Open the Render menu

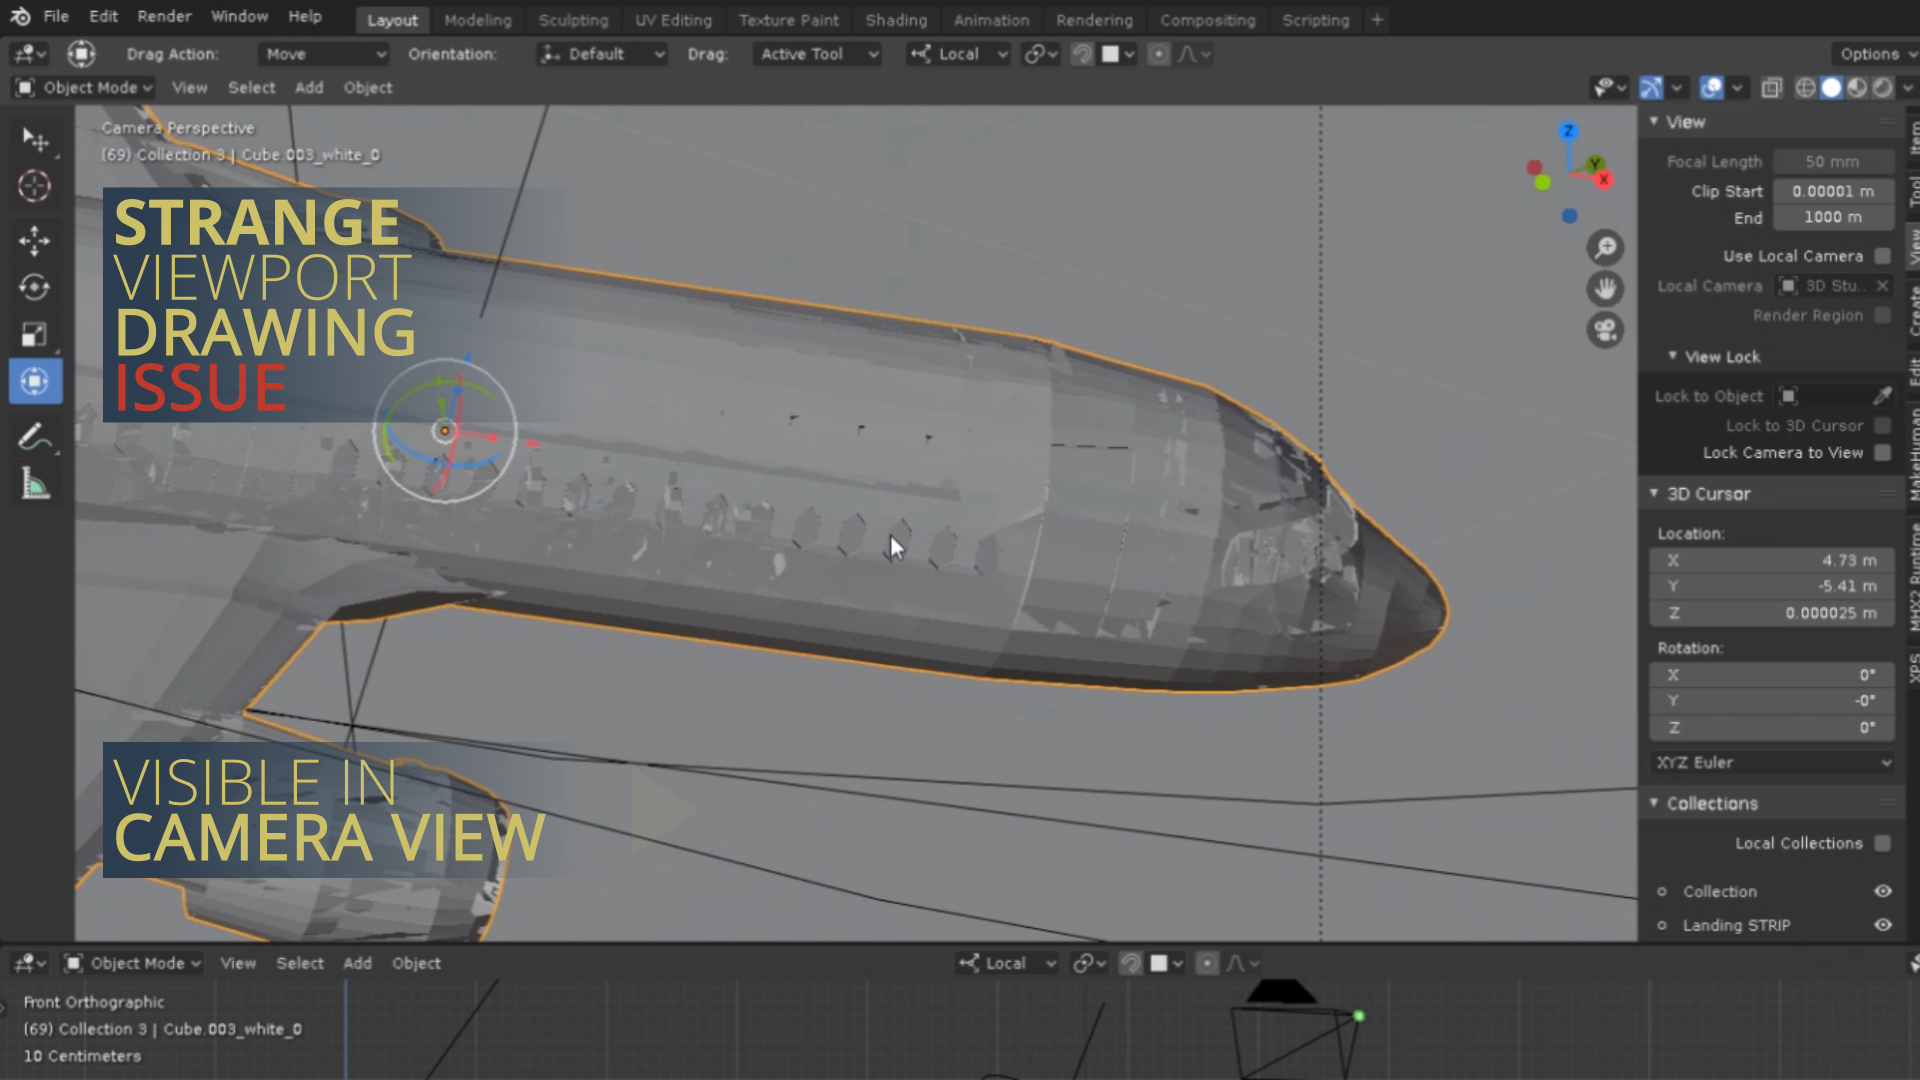pos(164,17)
